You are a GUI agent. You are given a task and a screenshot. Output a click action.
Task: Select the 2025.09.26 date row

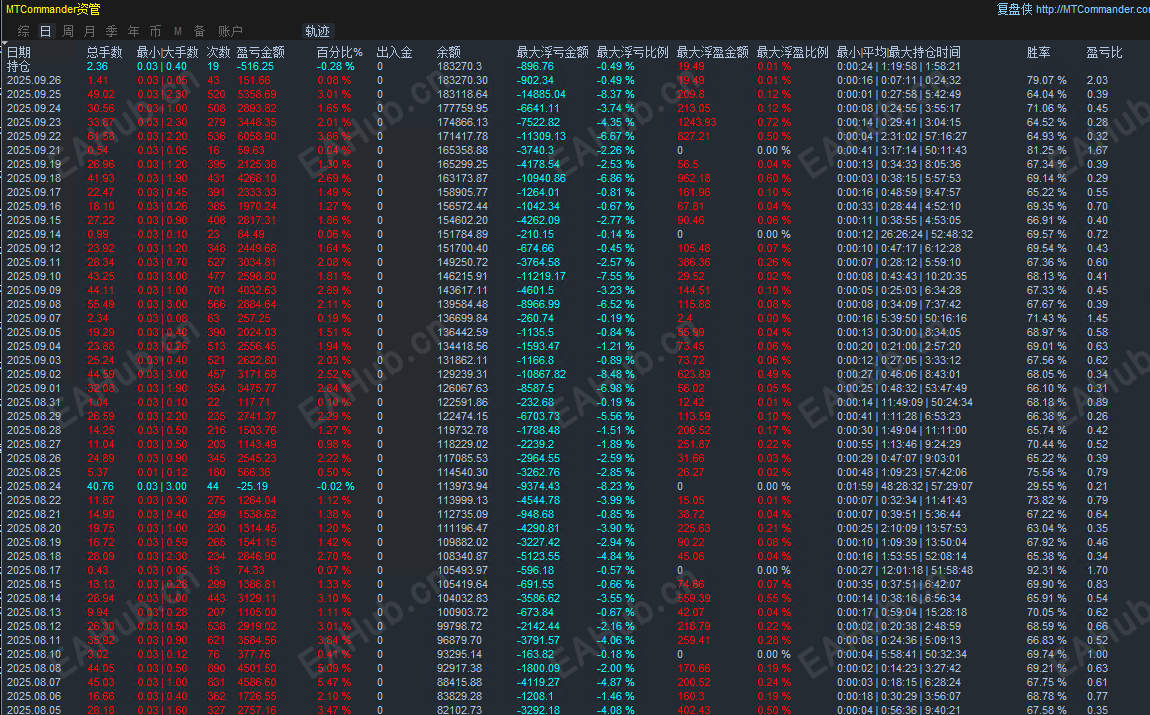[x=575, y=80]
